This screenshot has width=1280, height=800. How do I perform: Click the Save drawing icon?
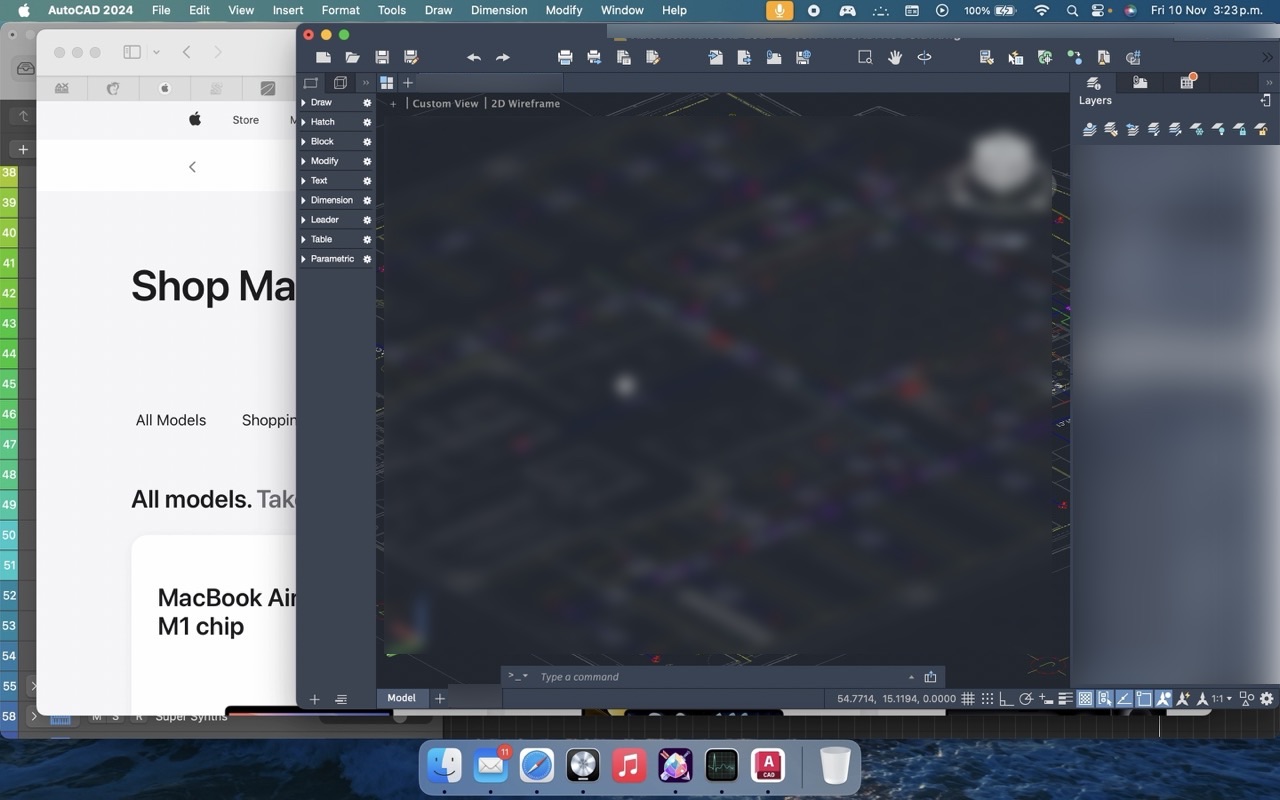[x=381, y=57]
